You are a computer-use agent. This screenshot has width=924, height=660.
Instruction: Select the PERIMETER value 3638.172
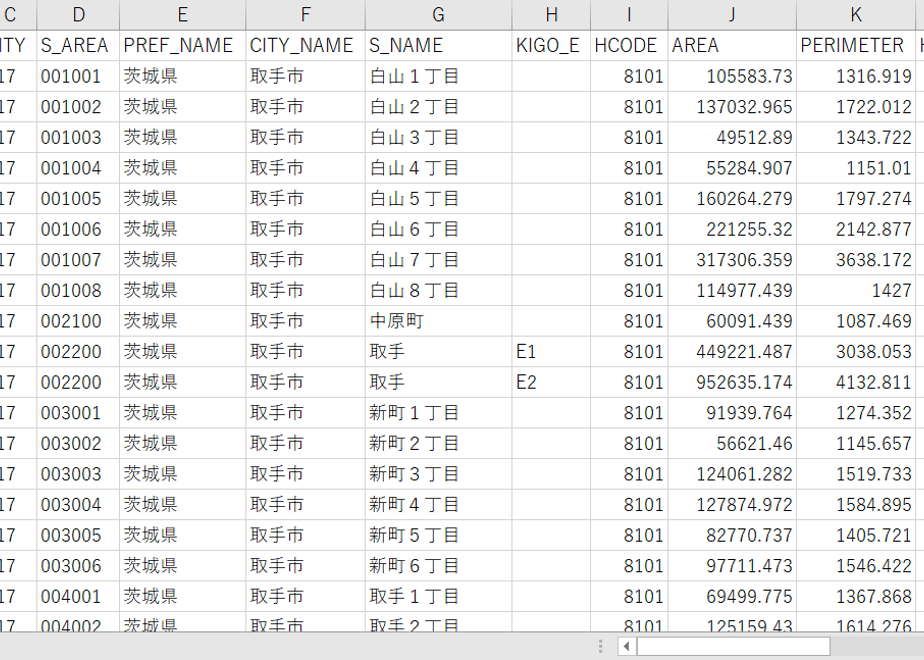[856, 260]
